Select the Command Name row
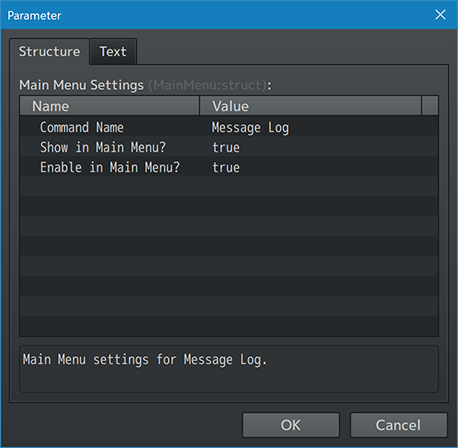458x448 pixels. tap(229, 127)
